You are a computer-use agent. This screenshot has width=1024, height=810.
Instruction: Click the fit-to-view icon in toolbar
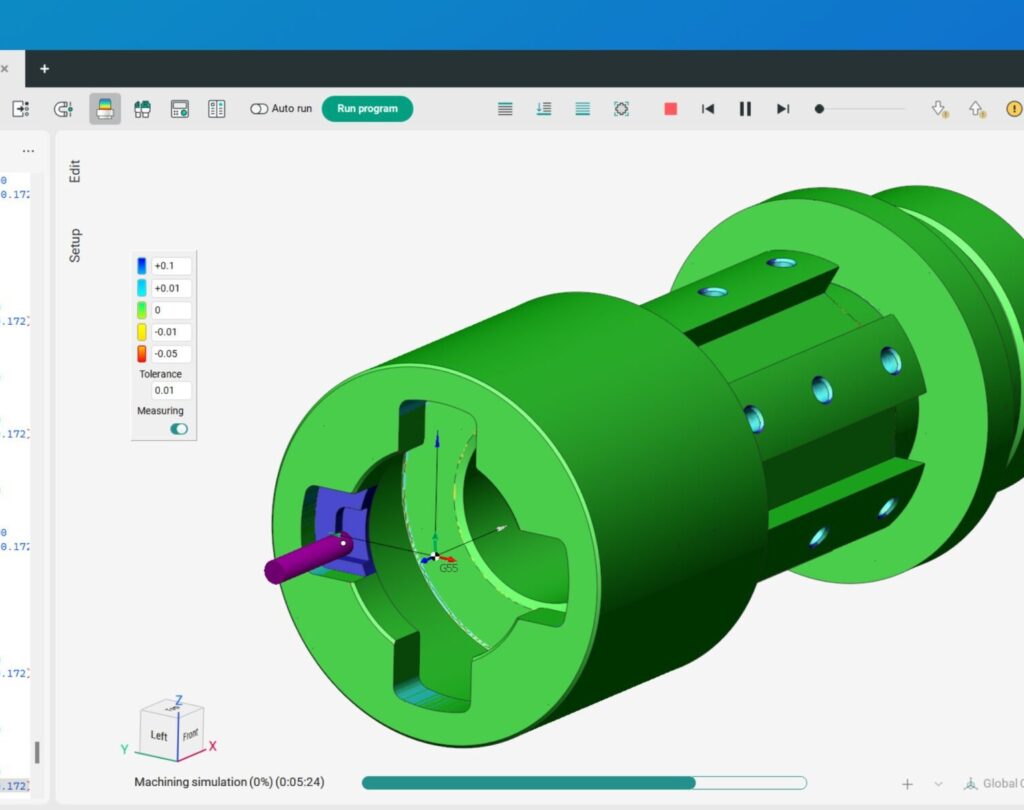(x=621, y=109)
